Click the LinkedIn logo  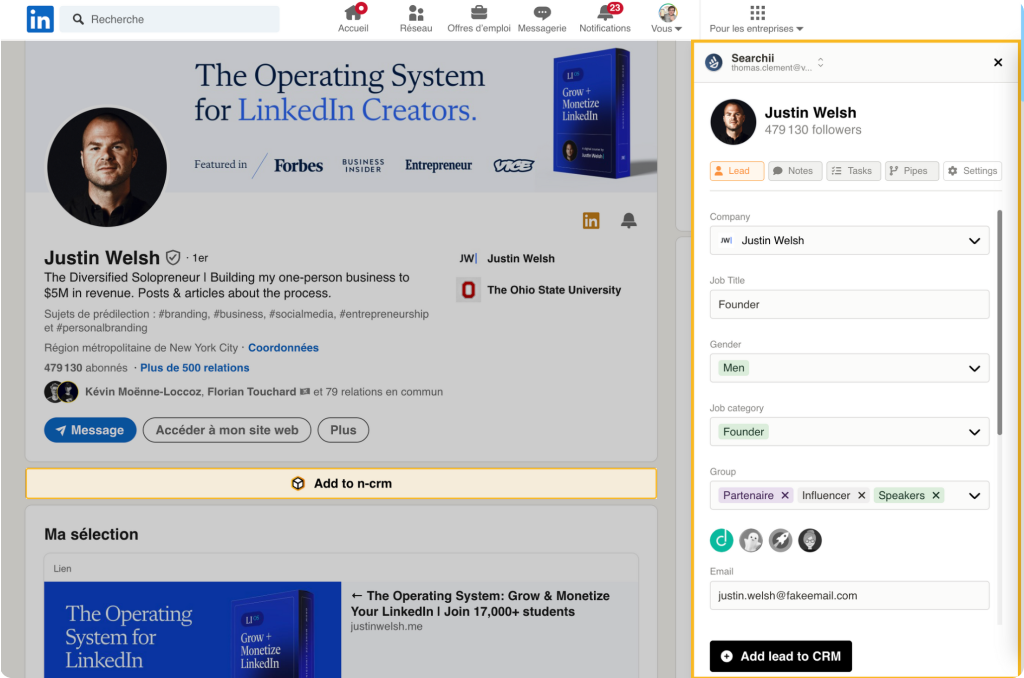click(40, 19)
